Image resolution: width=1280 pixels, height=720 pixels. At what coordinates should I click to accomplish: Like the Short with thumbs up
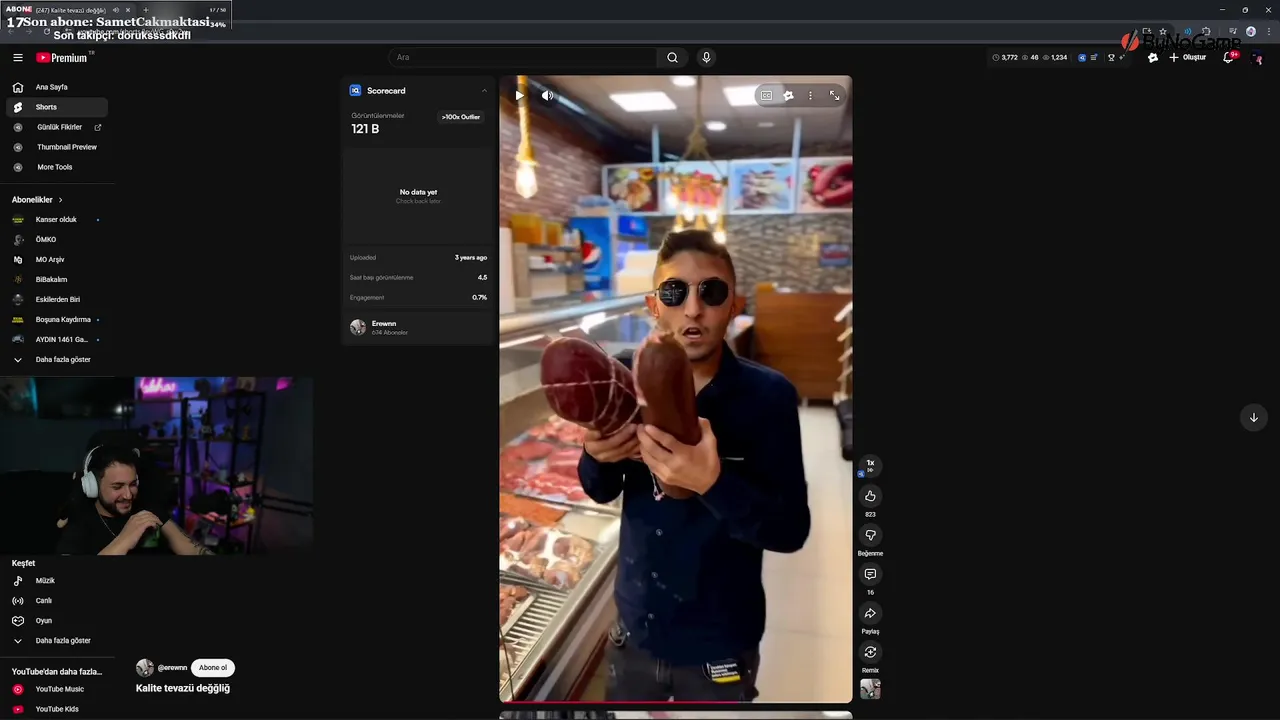(870, 496)
